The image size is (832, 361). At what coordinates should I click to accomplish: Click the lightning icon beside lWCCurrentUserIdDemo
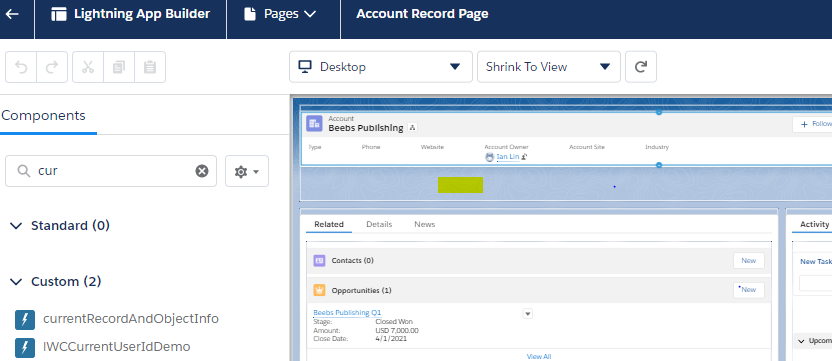[25, 348]
